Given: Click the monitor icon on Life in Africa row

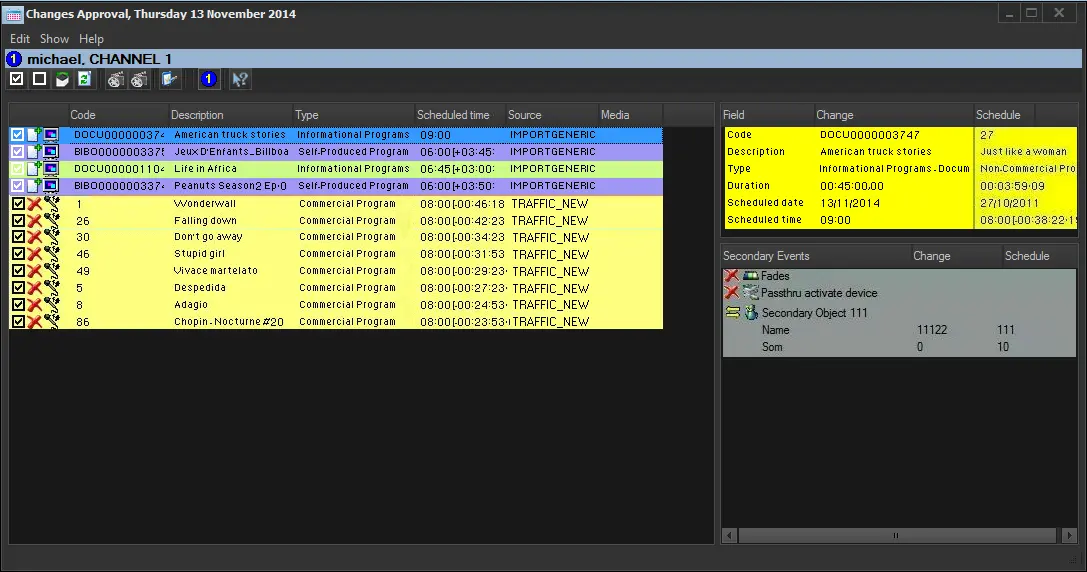Looking at the screenshot, I should click(50, 169).
